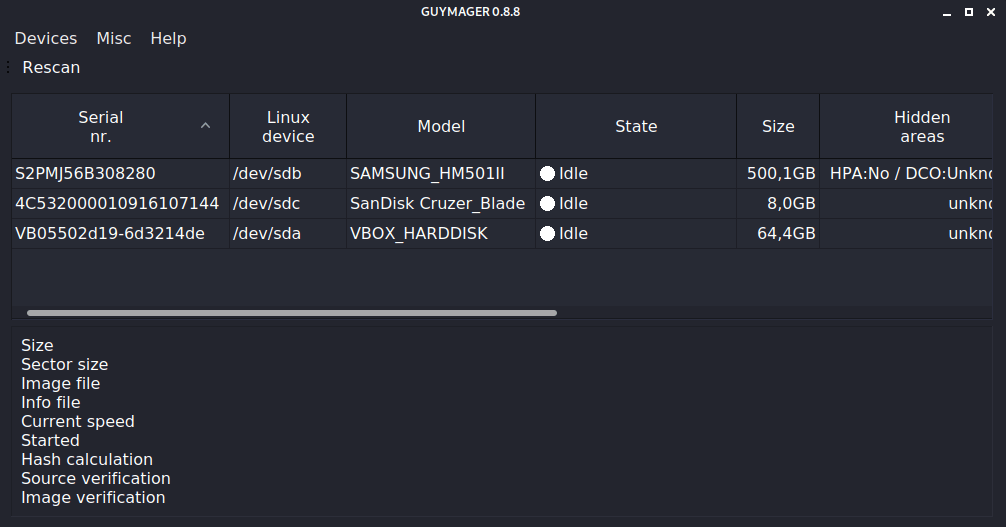Click the idle state indicator for /dev/sdb
This screenshot has width=1006, height=527.
click(547, 174)
